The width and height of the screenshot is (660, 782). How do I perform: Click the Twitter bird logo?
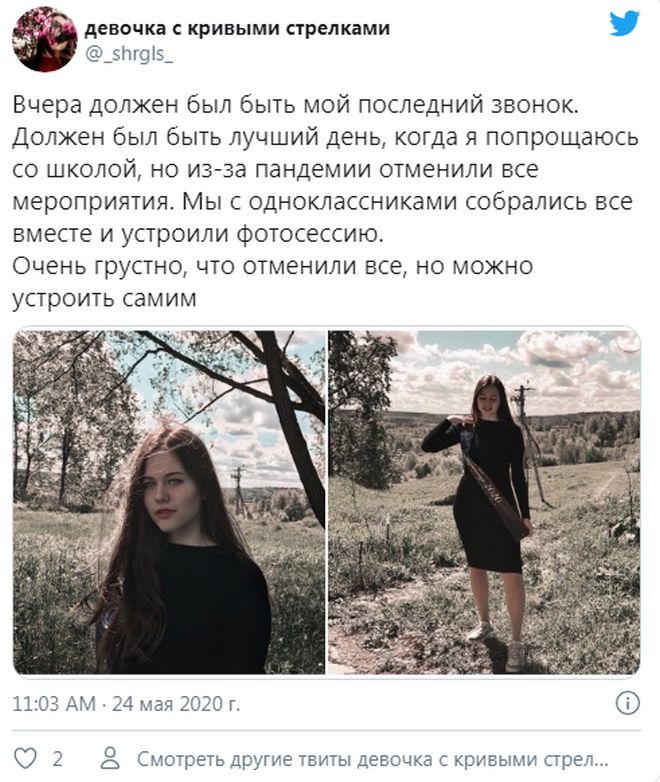(625, 23)
